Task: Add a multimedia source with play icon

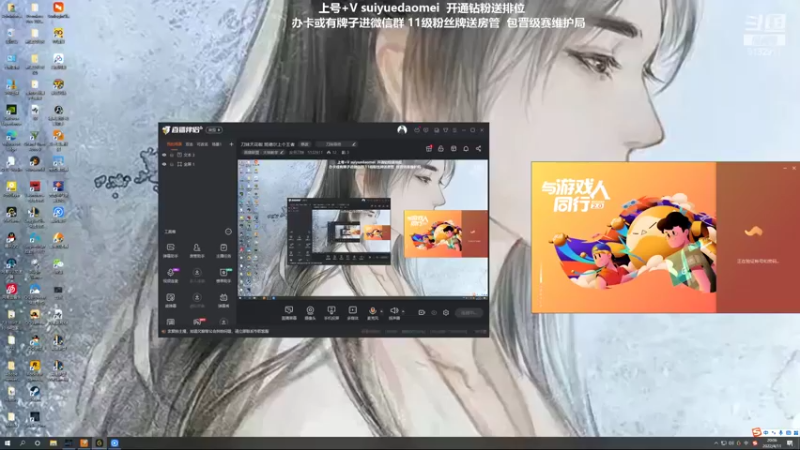Action: point(353,312)
